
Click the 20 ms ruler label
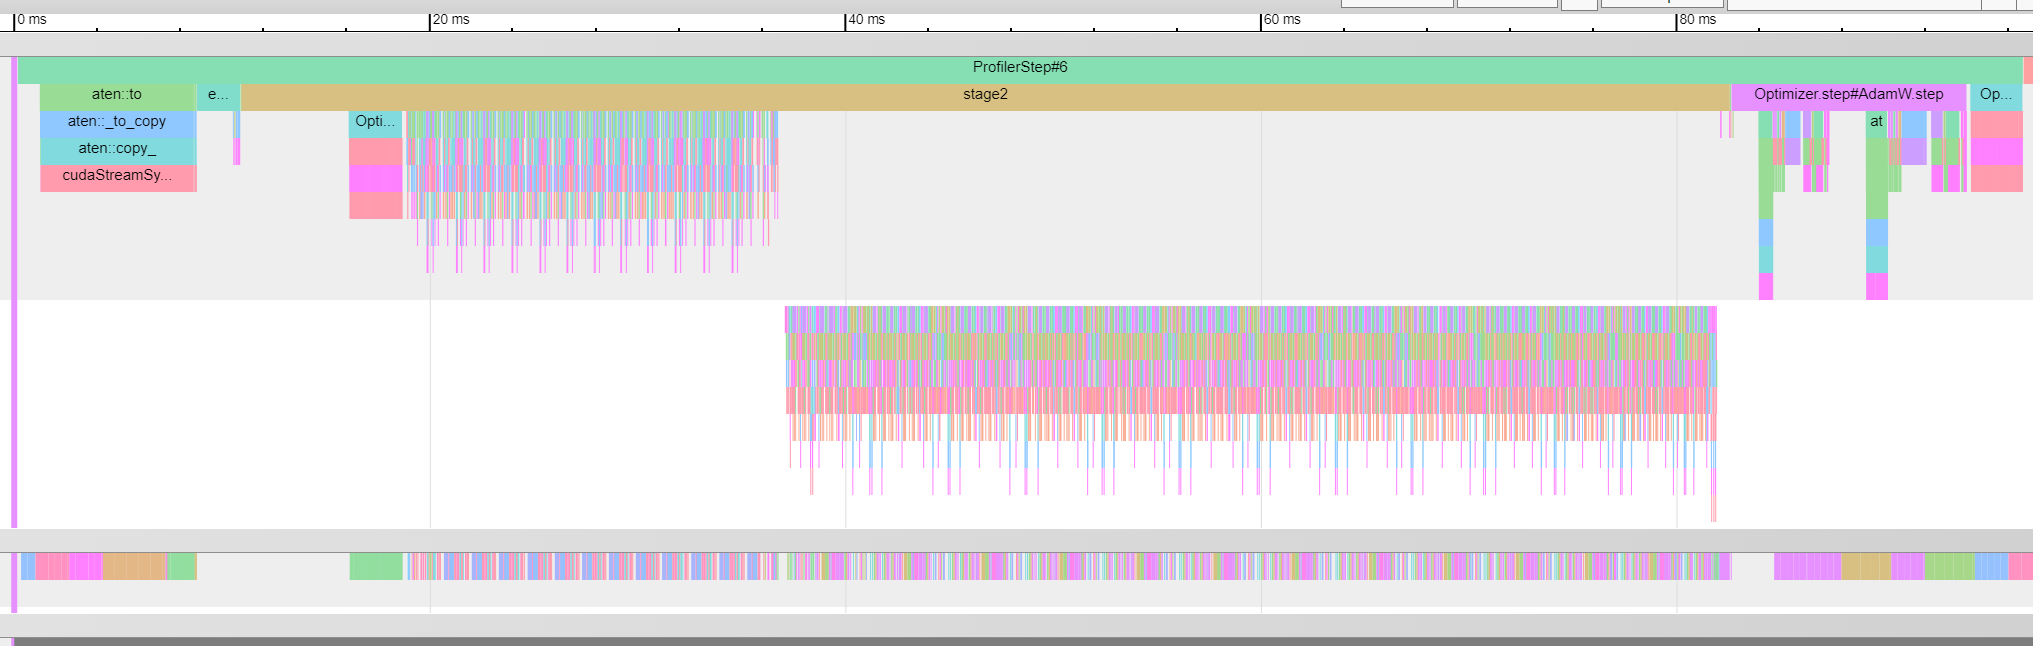451,20
